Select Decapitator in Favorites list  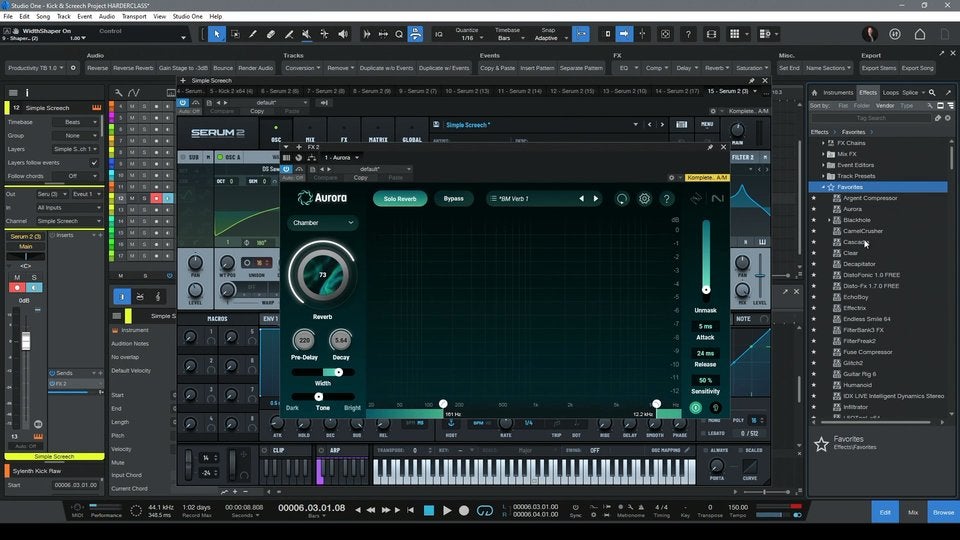coord(859,264)
